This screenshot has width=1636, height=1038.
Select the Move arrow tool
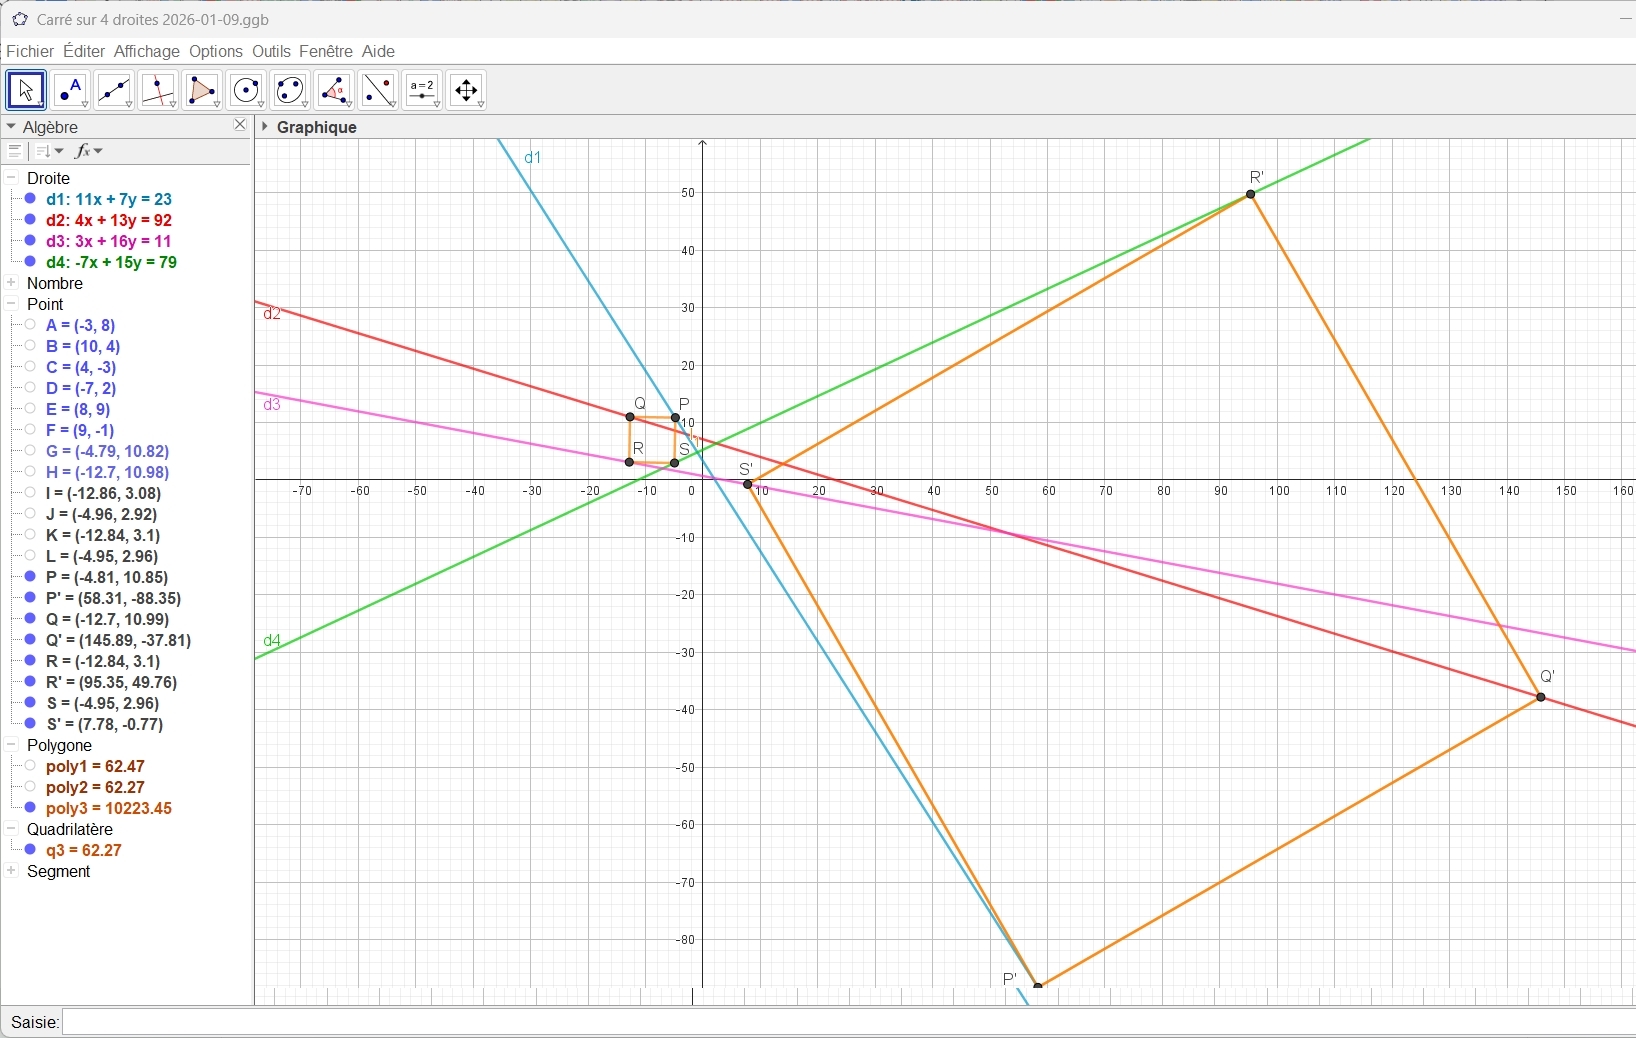26,91
